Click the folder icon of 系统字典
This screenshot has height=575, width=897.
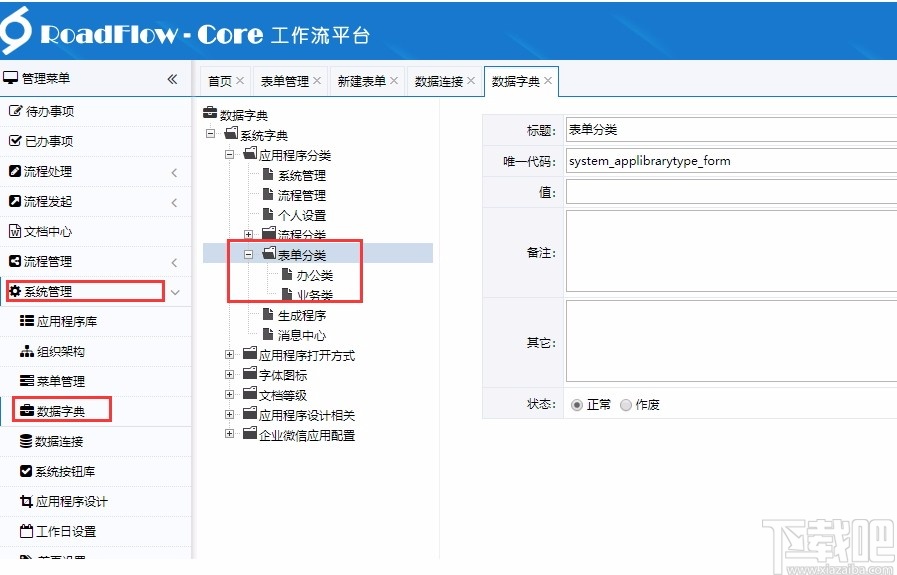231,133
